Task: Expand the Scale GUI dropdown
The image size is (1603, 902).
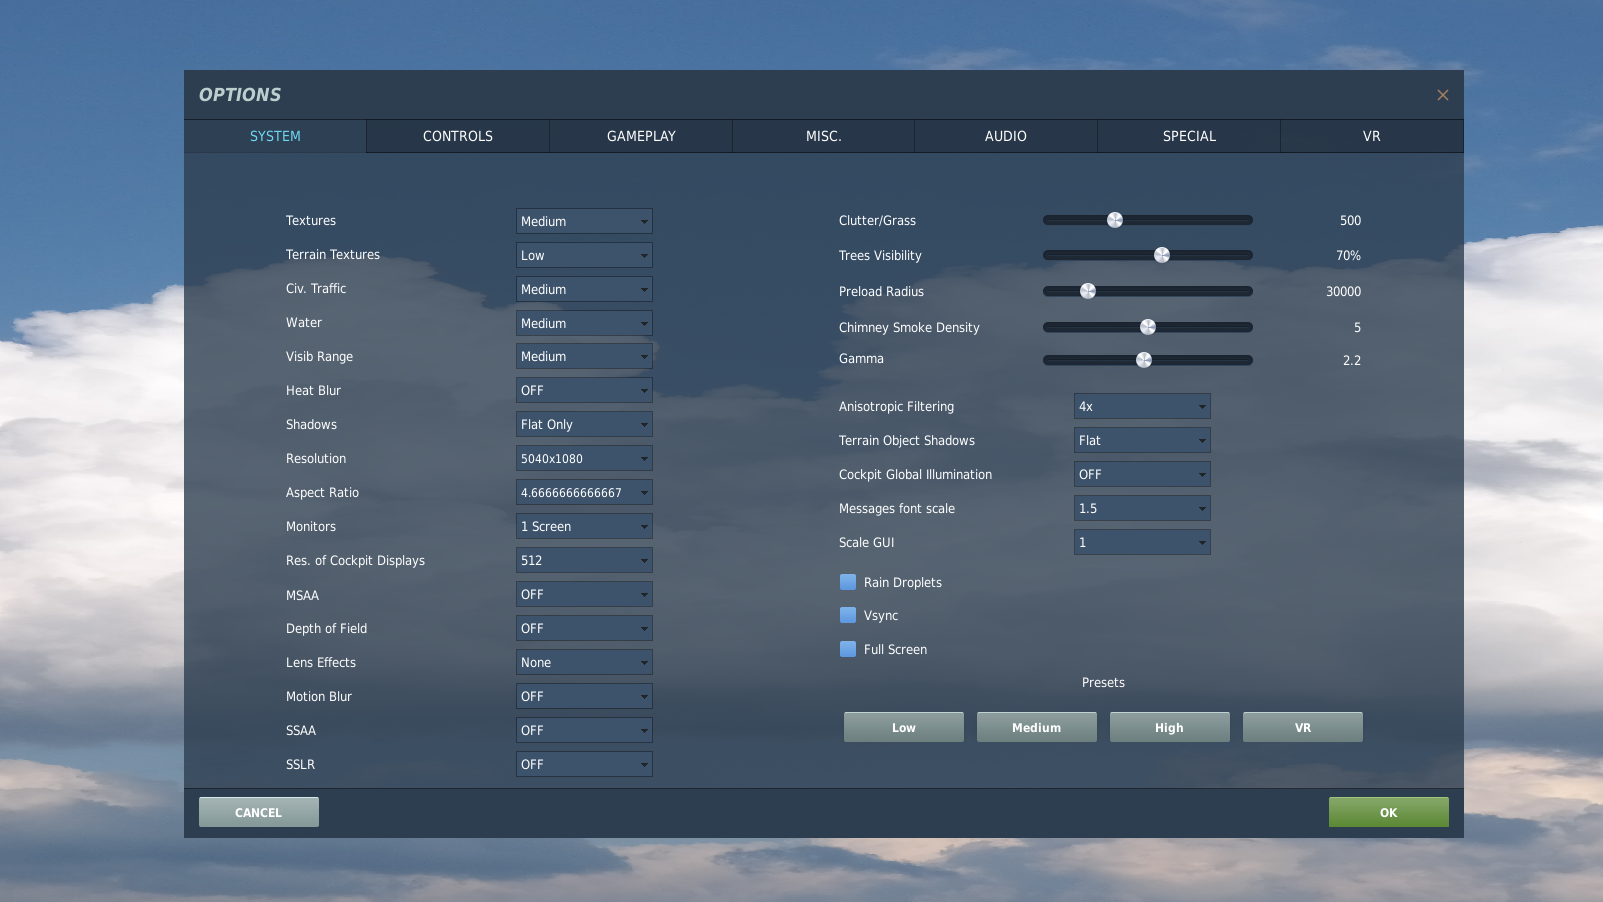Action: click(x=1142, y=542)
